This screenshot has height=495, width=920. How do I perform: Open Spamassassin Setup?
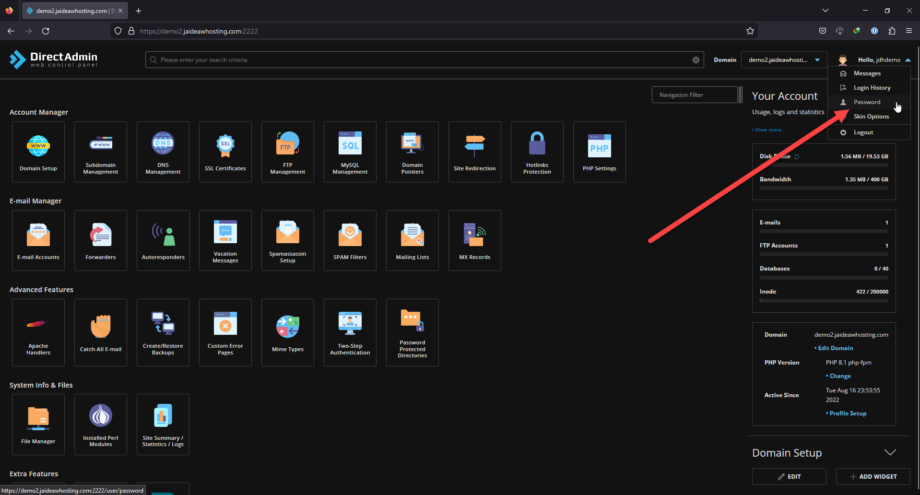pyautogui.click(x=288, y=240)
